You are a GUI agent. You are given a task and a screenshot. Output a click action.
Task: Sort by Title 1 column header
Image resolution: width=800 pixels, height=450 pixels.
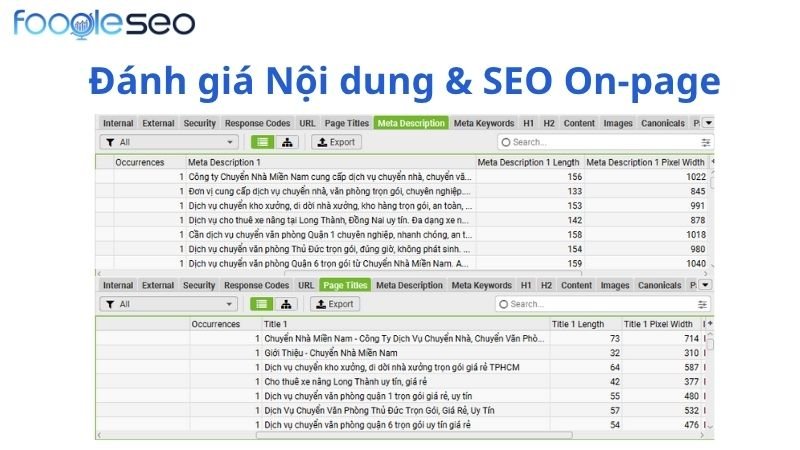point(406,324)
